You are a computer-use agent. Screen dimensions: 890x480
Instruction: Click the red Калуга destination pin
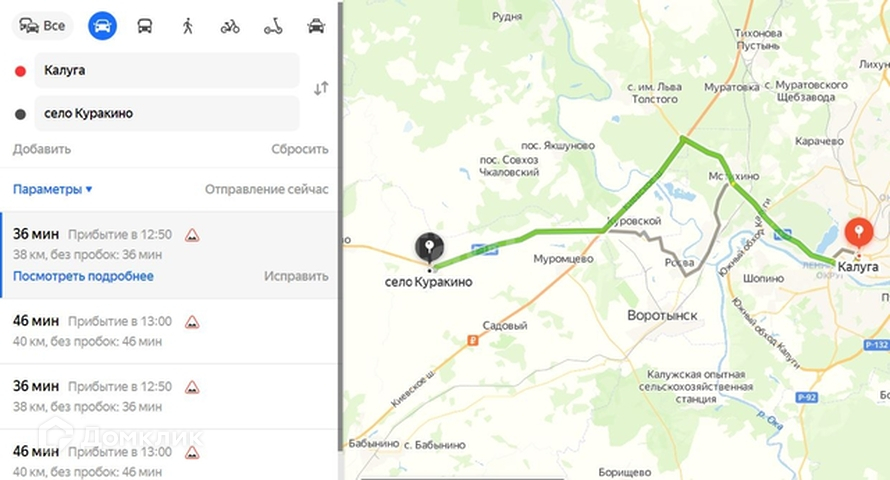tap(859, 233)
